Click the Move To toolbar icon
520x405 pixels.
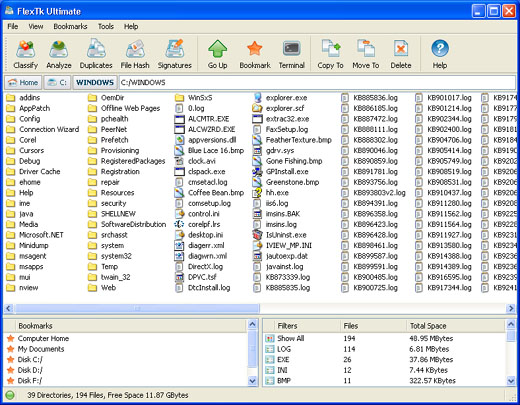tap(366, 54)
